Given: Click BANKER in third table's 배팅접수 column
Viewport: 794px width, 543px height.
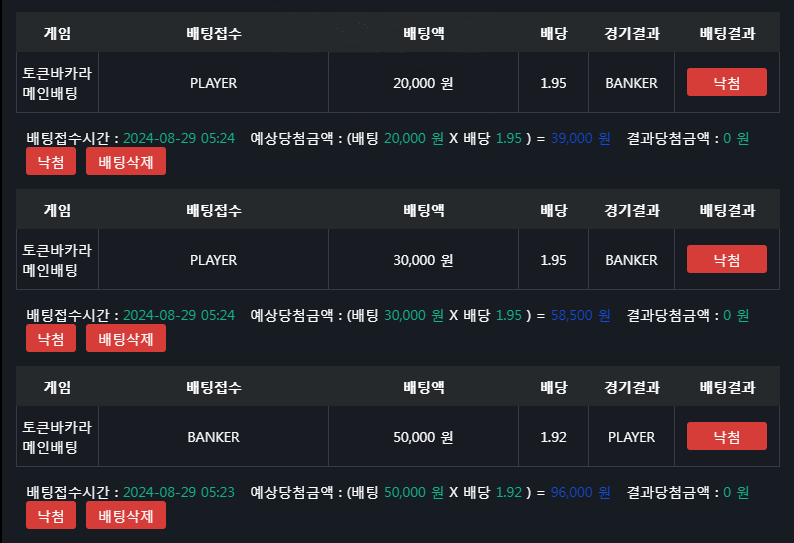Looking at the screenshot, I should click(x=213, y=437).
